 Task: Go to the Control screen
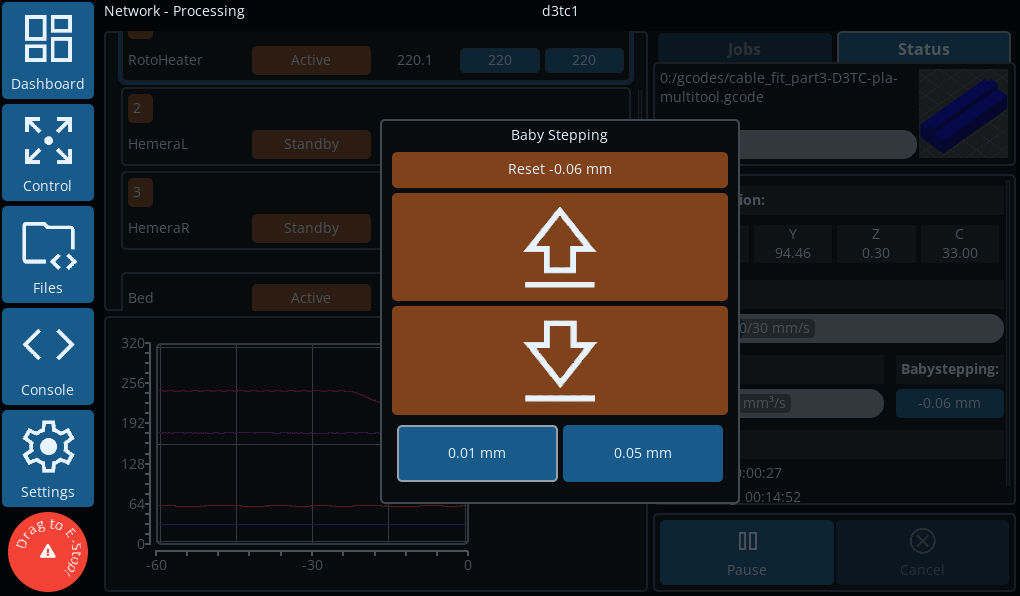pos(48,154)
